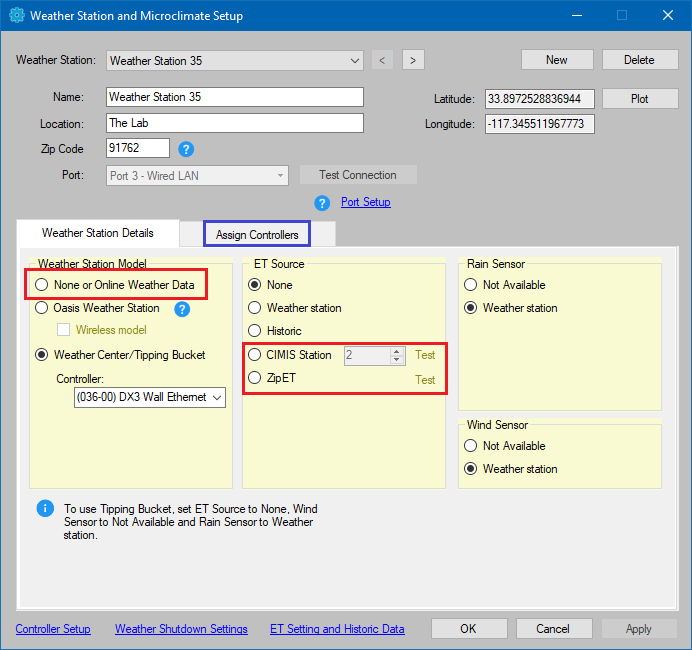This screenshot has height=650, width=692.
Task: Click the OK button
Action: pyautogui.click(x=469, y=628)
